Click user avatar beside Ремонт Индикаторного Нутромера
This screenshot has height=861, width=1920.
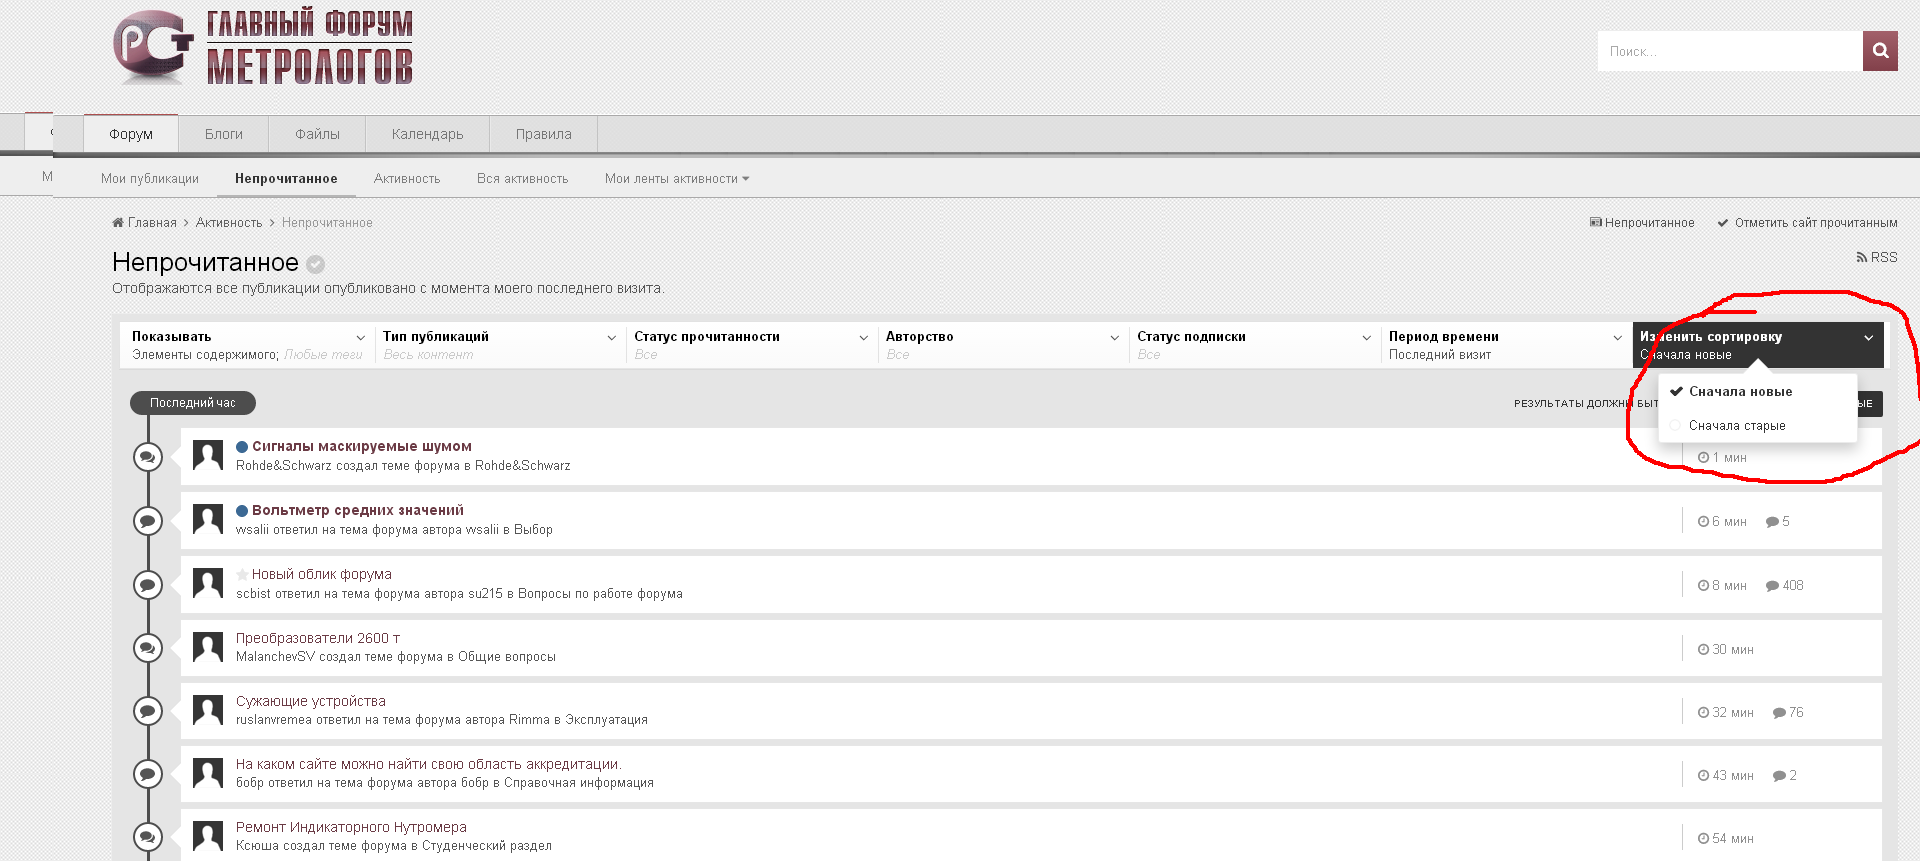coord(208,836)
